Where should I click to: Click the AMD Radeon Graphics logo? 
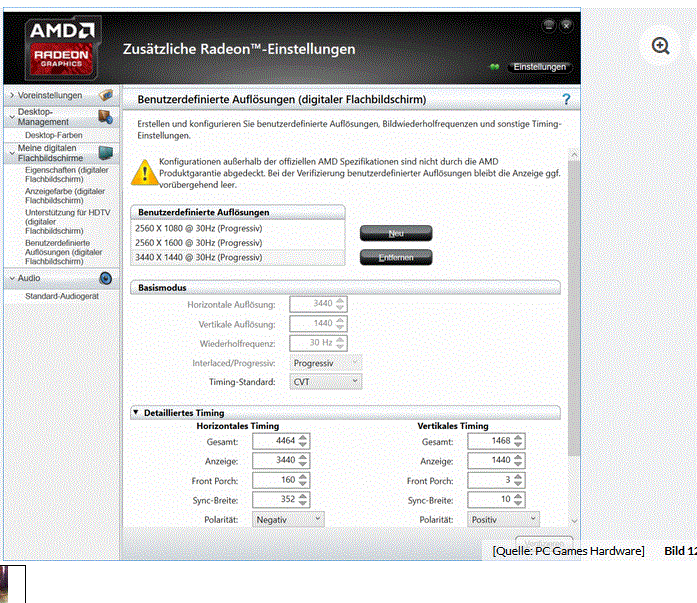tap(62, 48)
